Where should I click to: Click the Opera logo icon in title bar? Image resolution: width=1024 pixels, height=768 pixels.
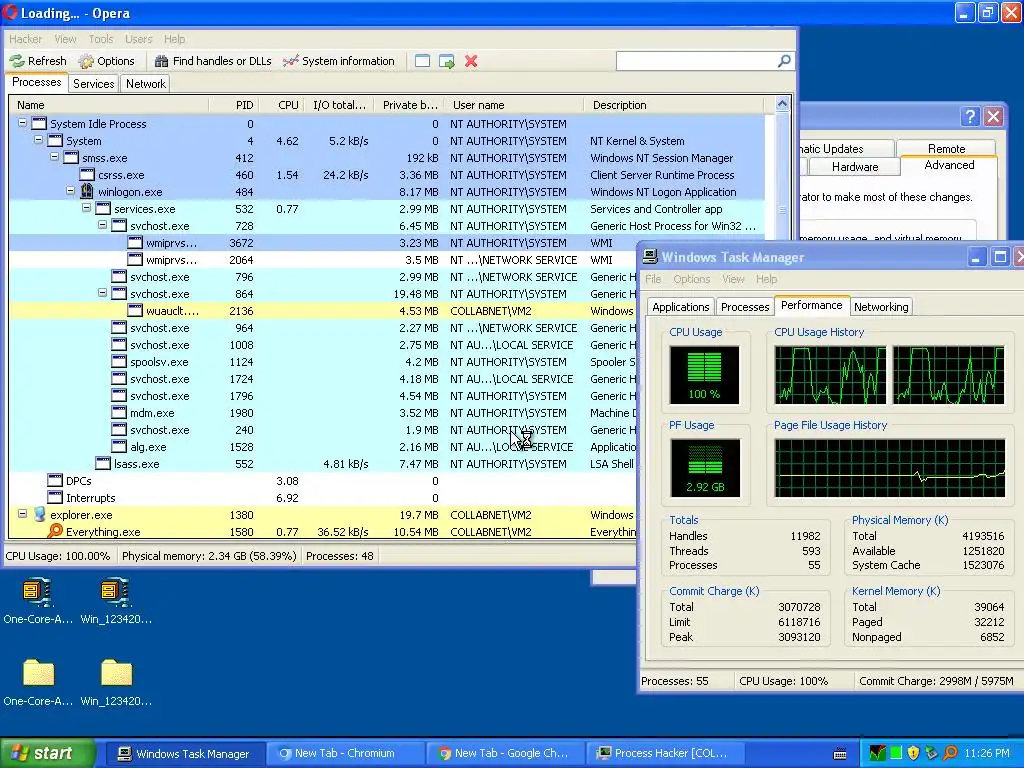10,12
